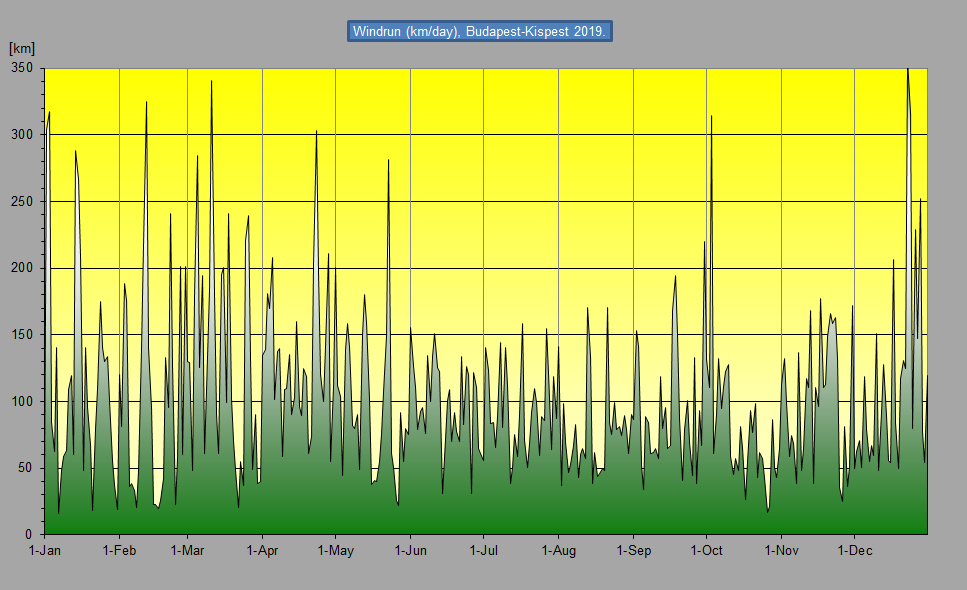Click the chart title 'Windrun (km/day), Budapest-Kispest 2019.'
Image resolution: width=967 pixels, height=590 pixels.
click(x=479, y=31)
